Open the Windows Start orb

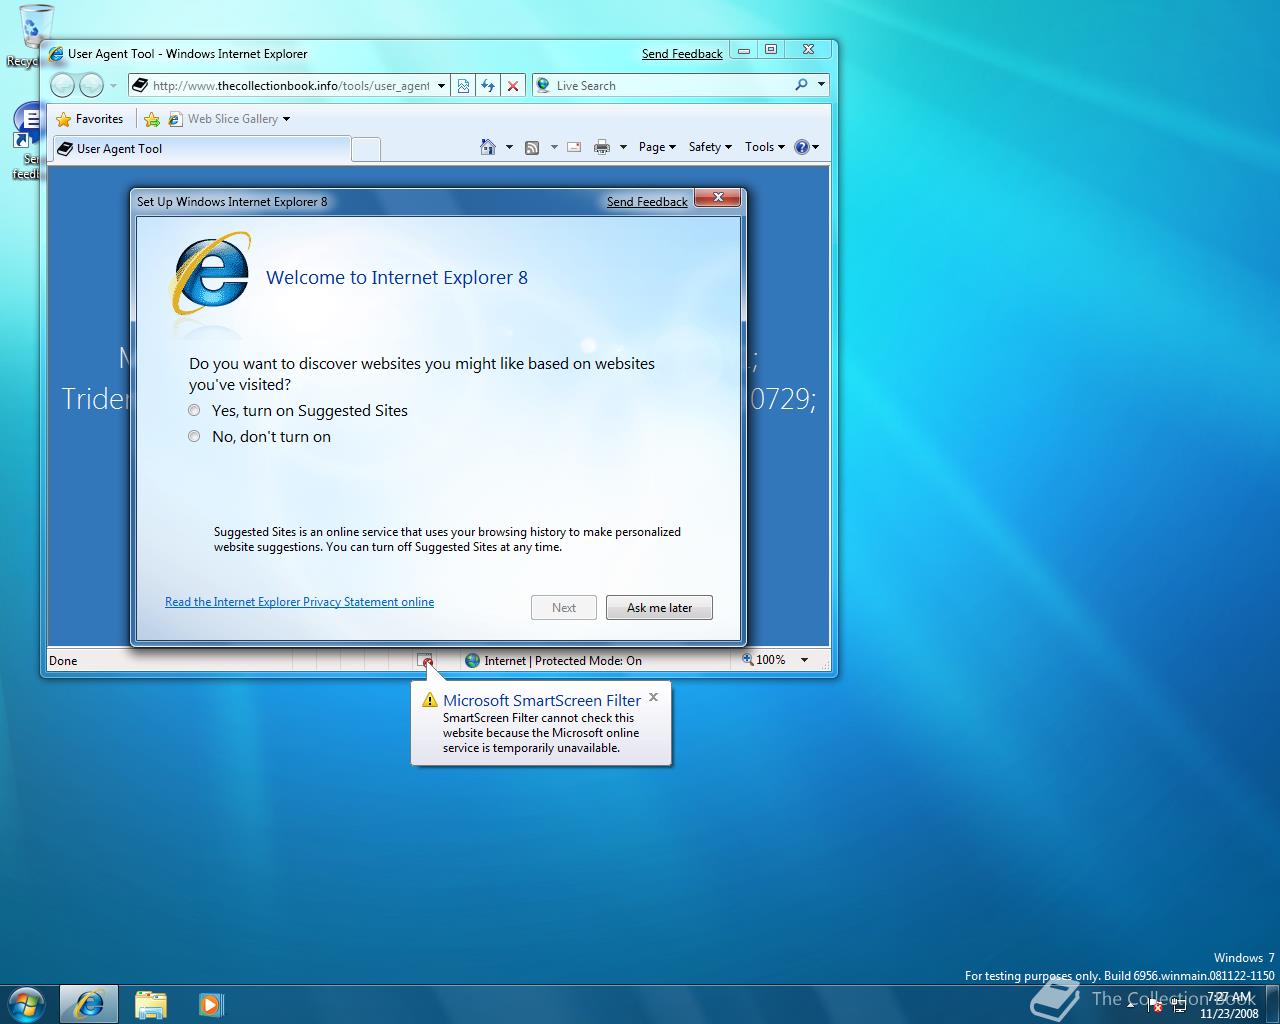[27, 1003]
